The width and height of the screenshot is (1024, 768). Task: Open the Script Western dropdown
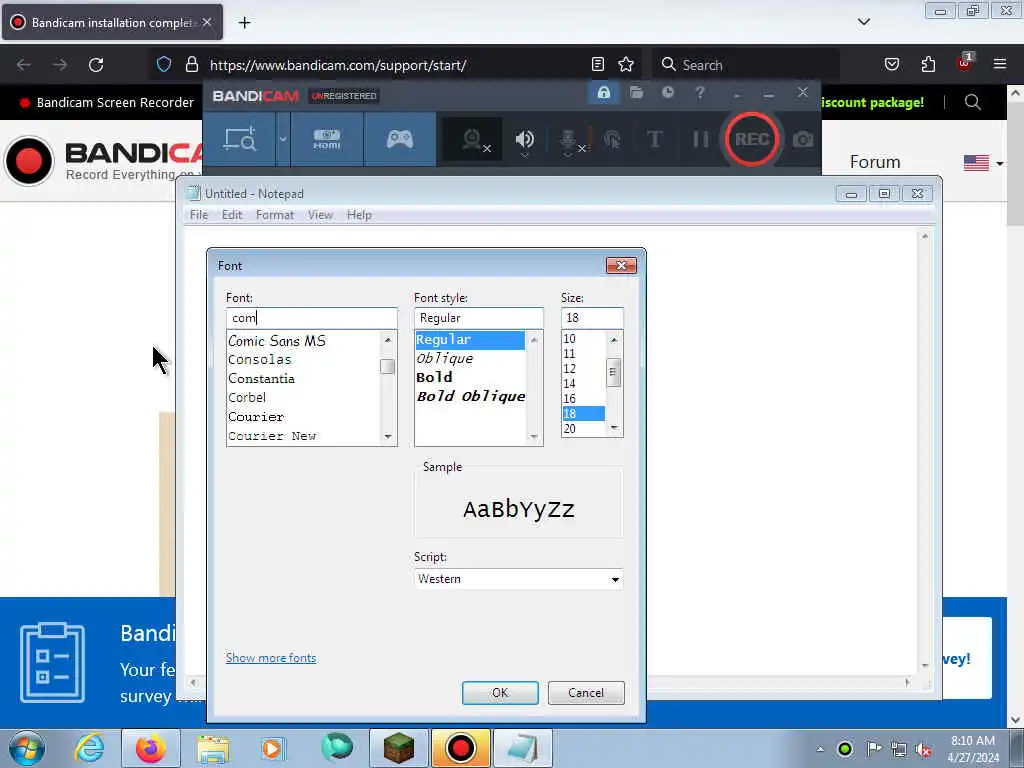point(519,579)
